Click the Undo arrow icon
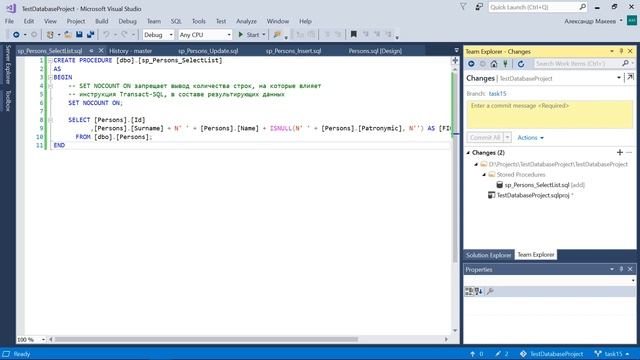The image size is (640, 360). (106, 35)
